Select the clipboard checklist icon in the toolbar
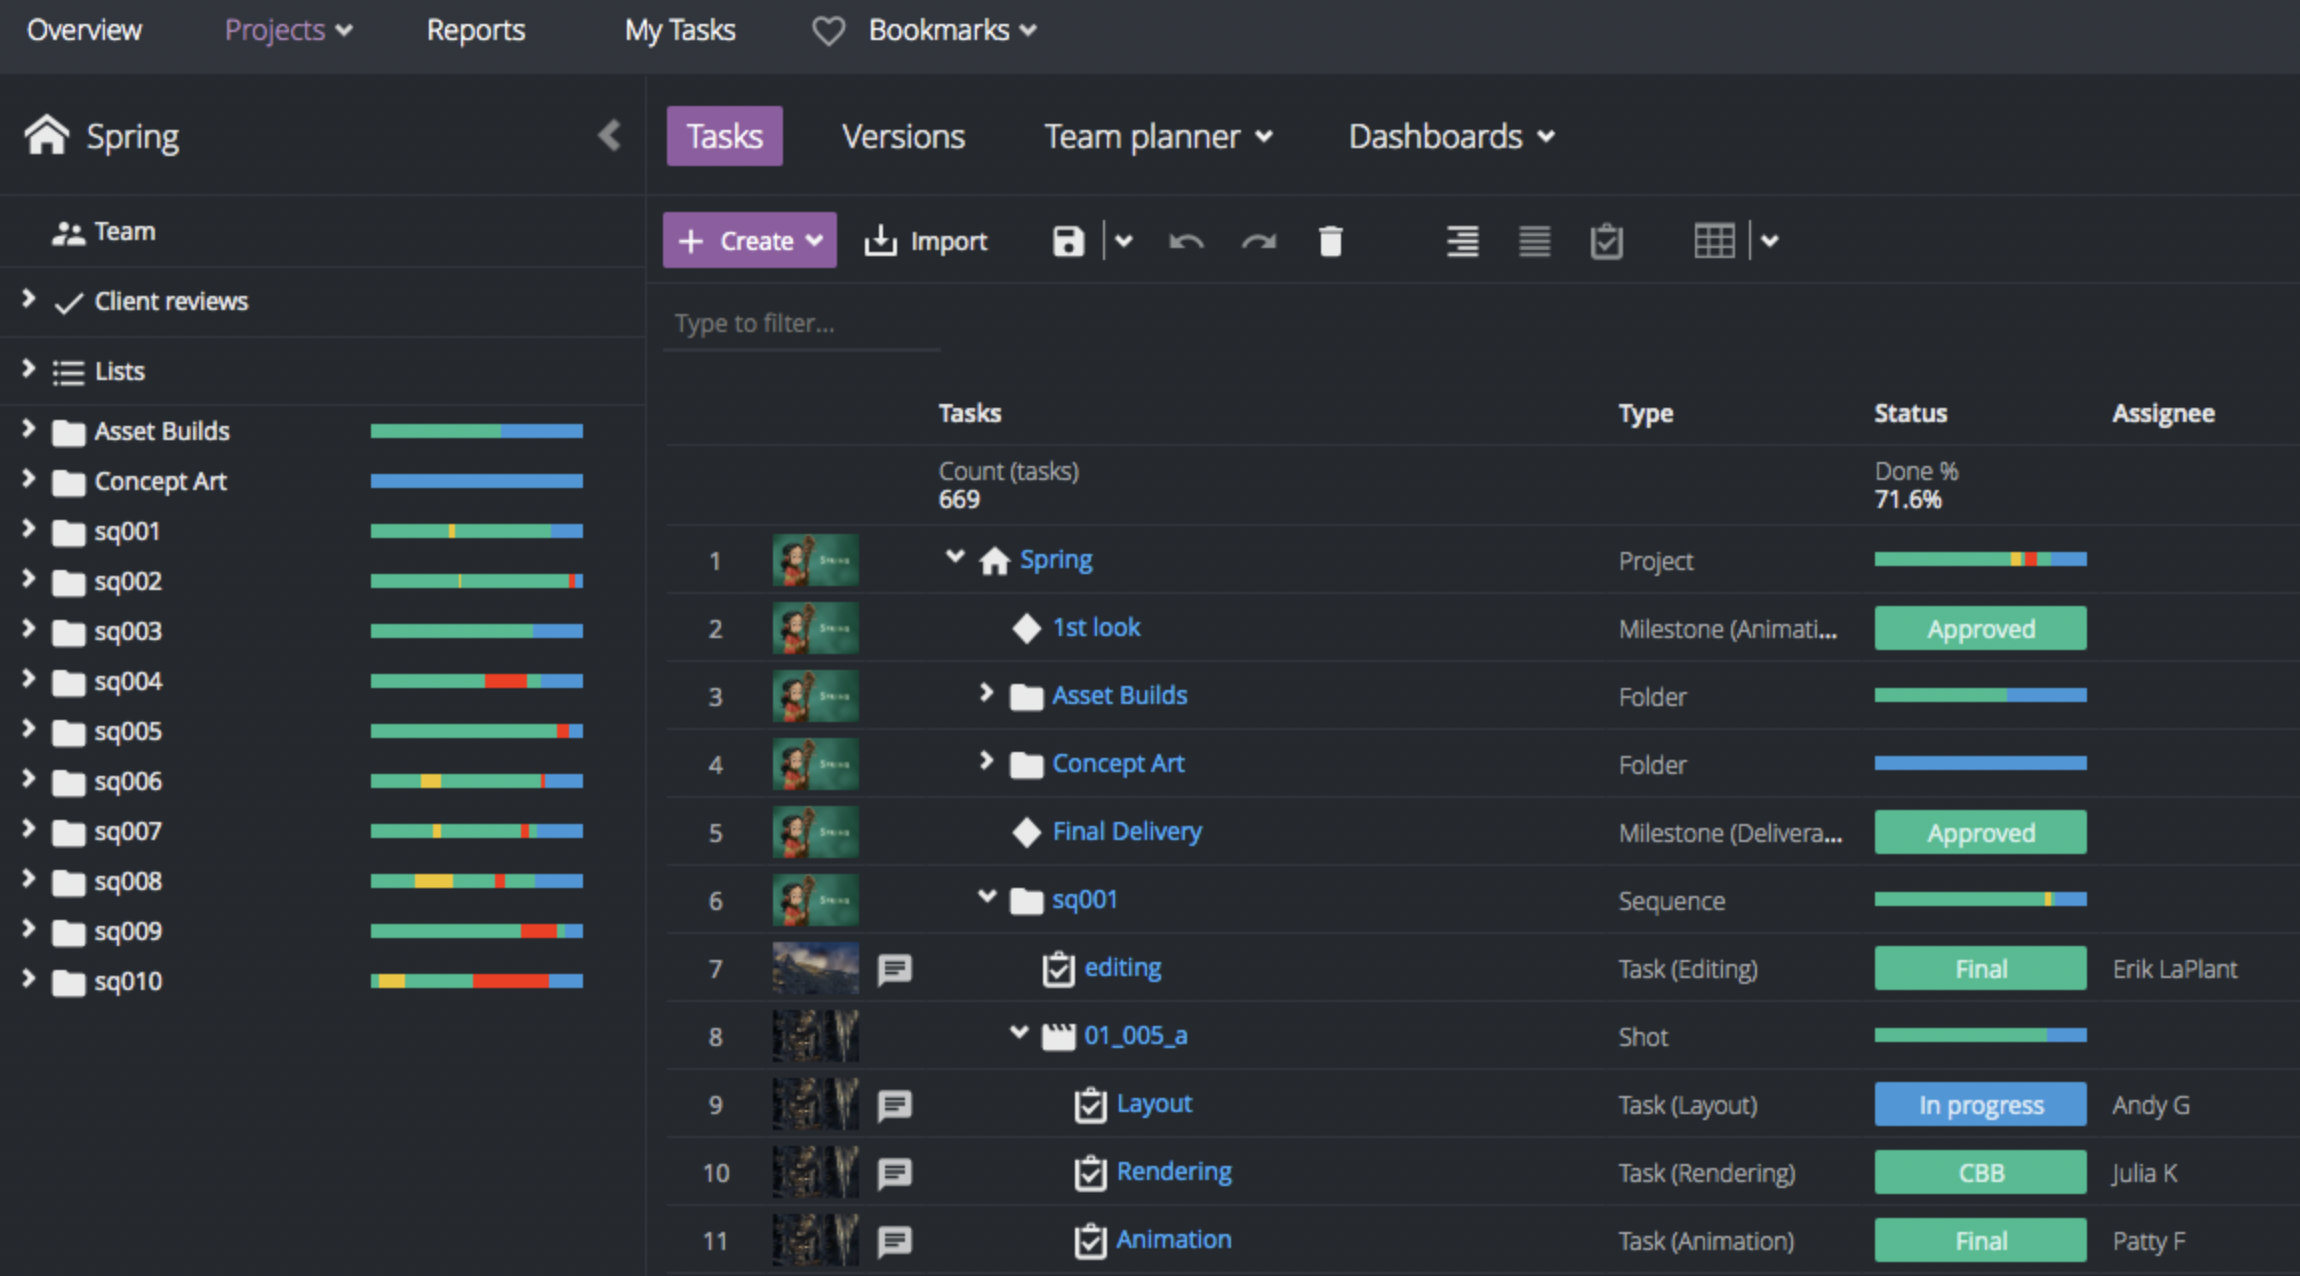 [1606, 240]
